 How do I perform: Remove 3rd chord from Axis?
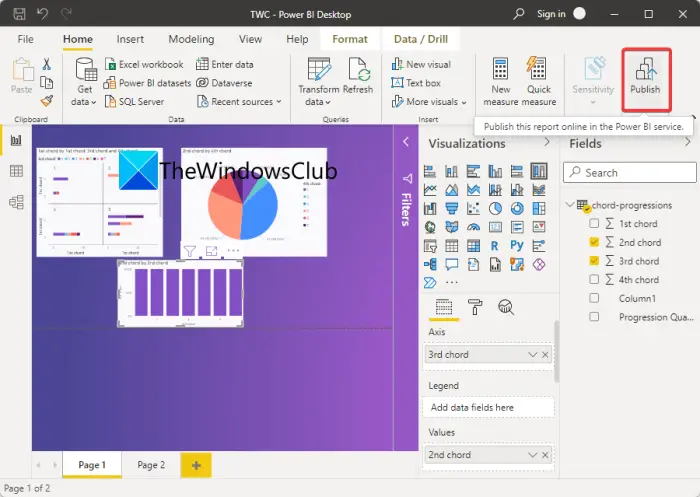(545, 355)
